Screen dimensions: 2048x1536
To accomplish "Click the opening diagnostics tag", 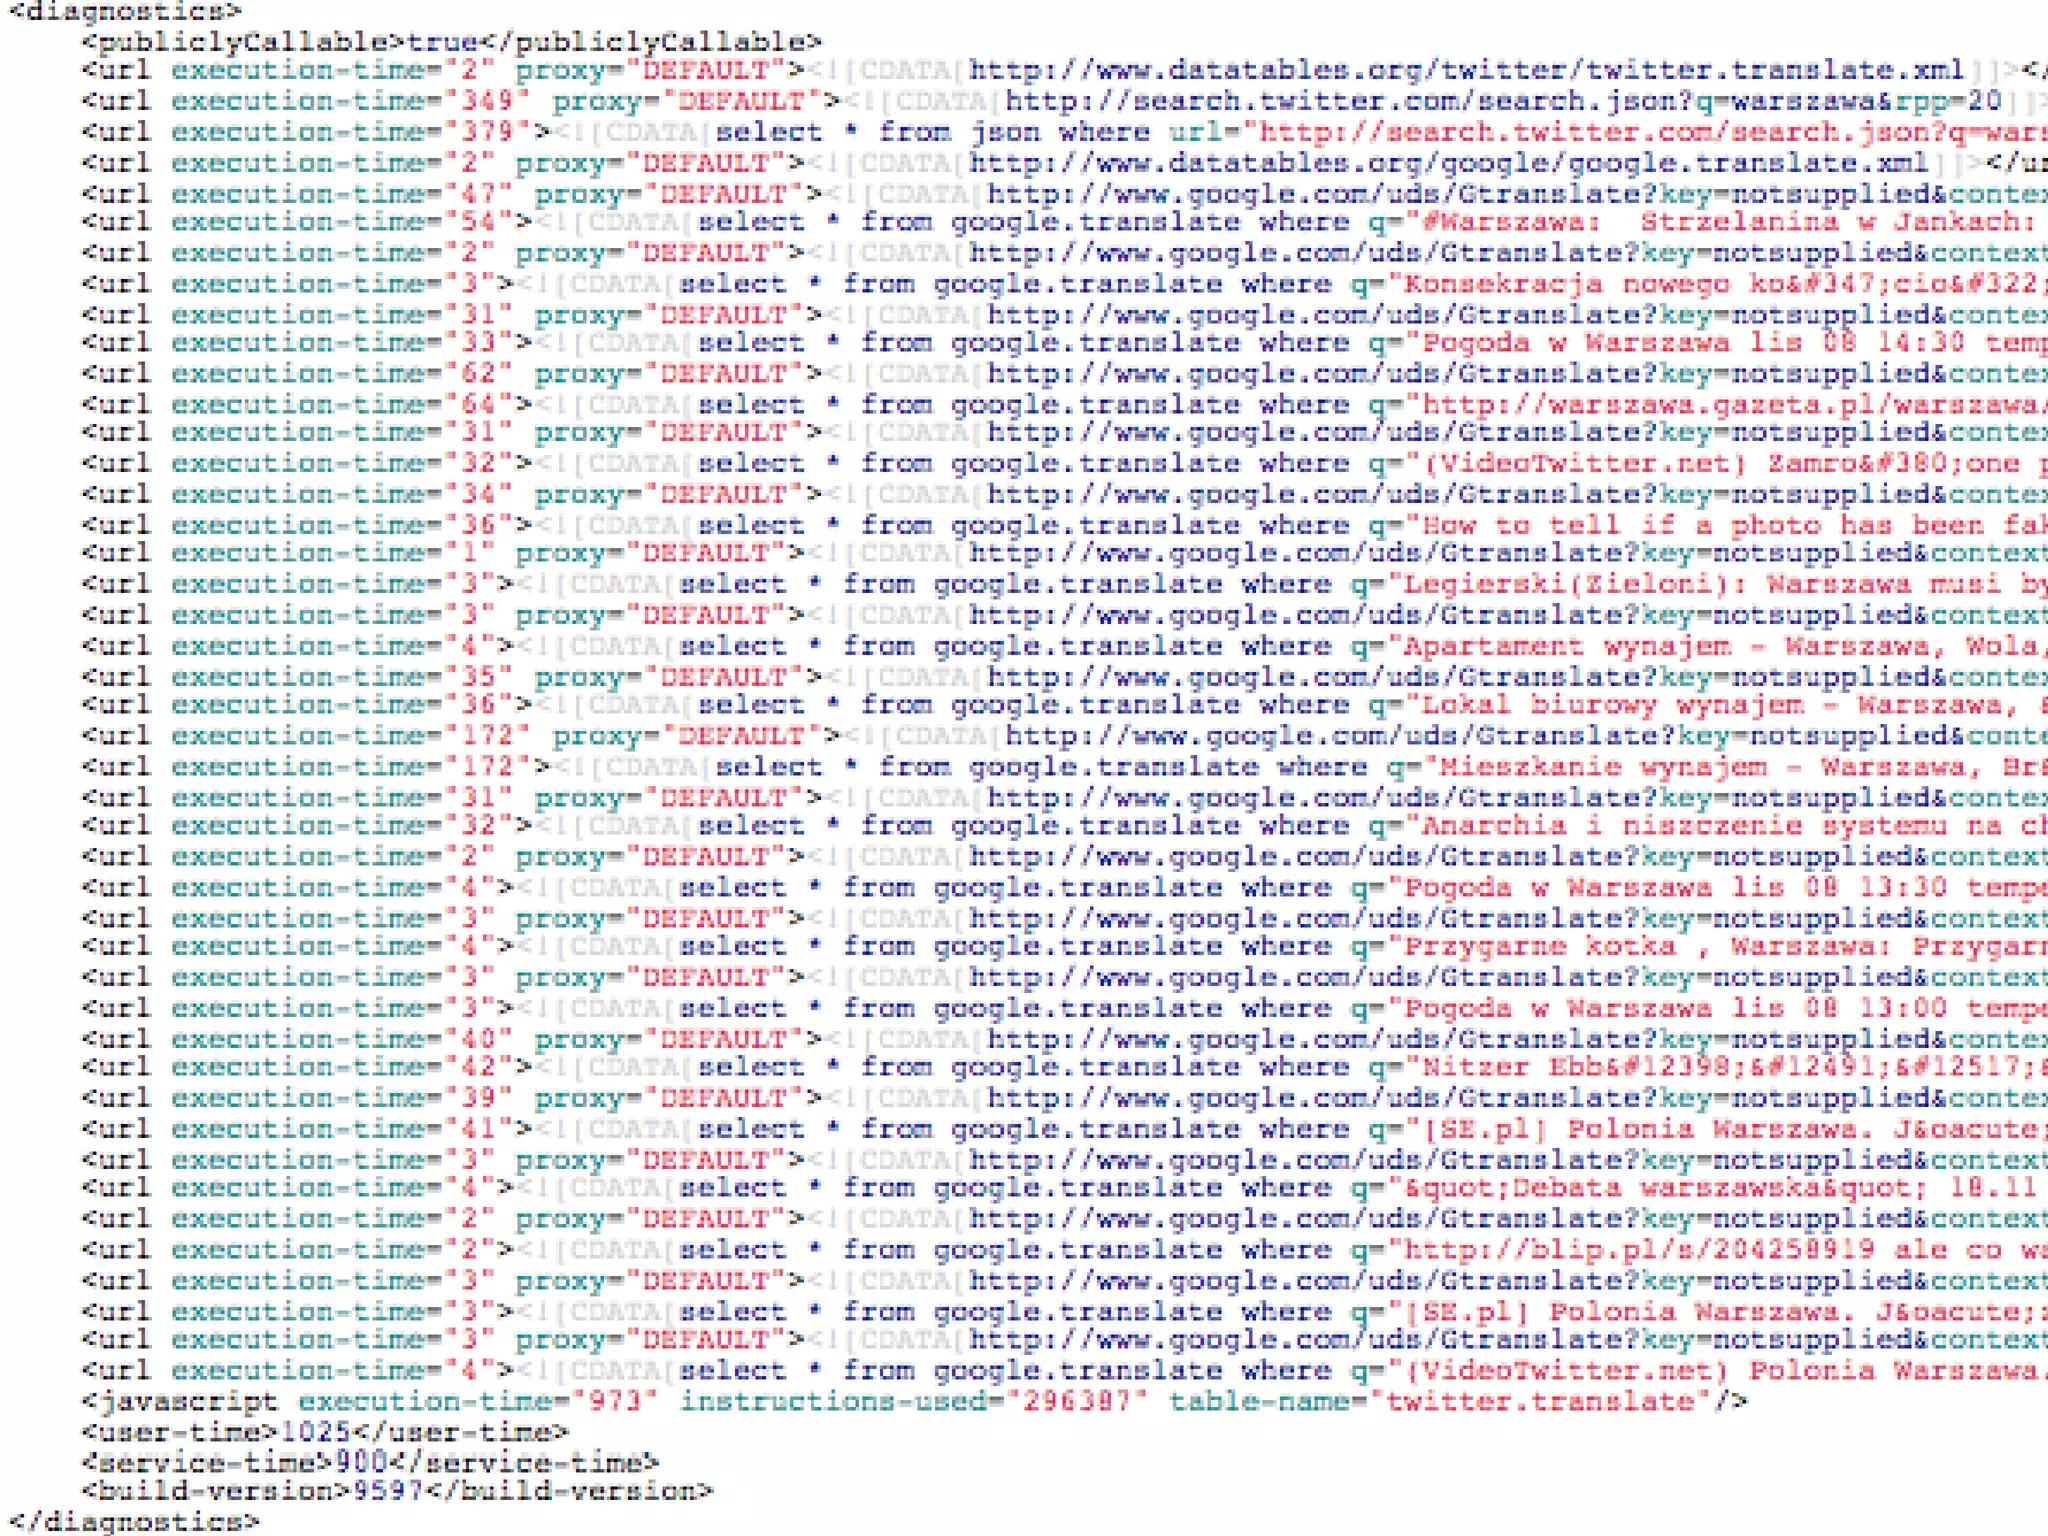I will click(x=124, y=12).
